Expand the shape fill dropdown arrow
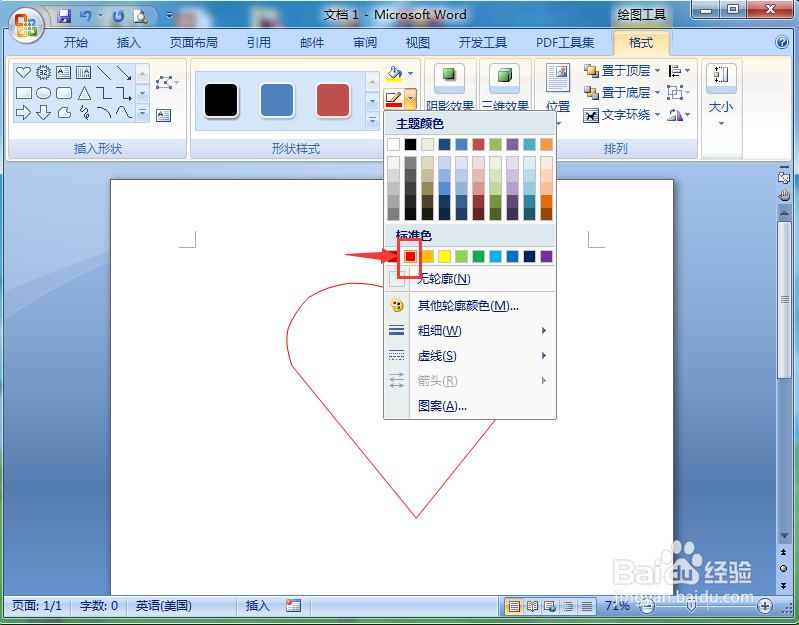This screenshot has height=625, width=799. (x=411, y=74)
